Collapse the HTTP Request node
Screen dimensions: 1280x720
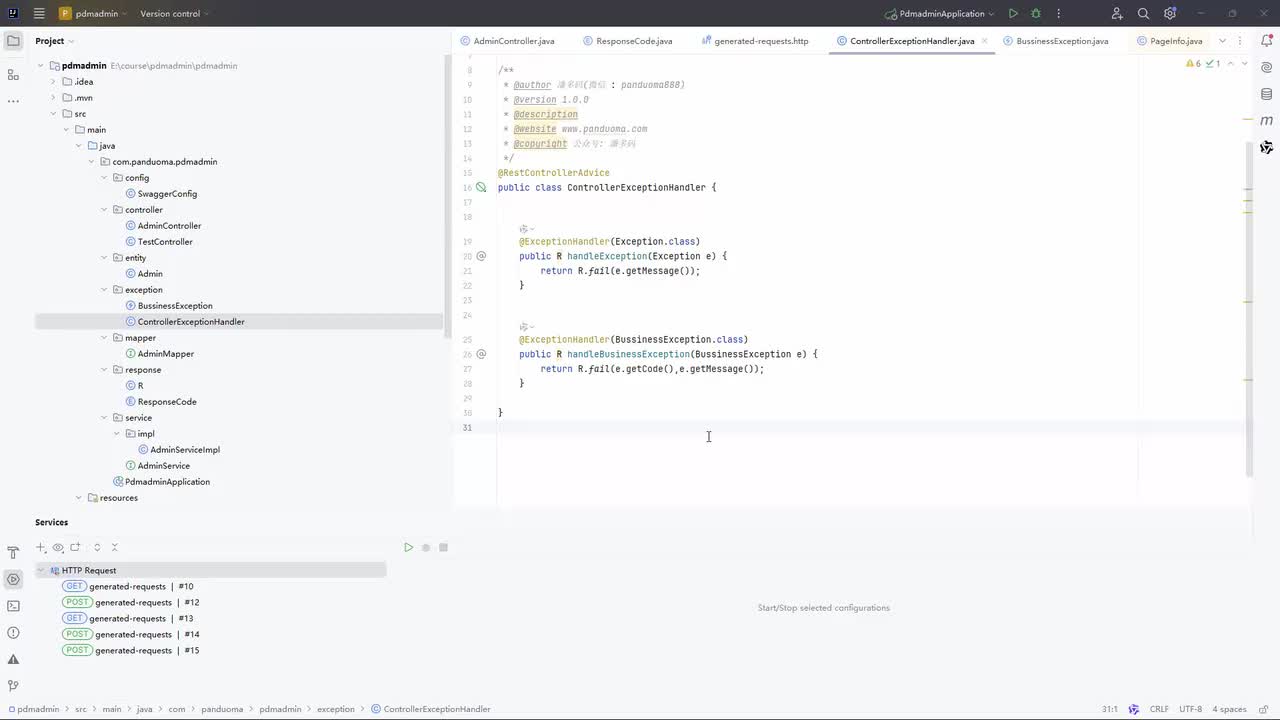pyautogui.click(x=41, y=570)
